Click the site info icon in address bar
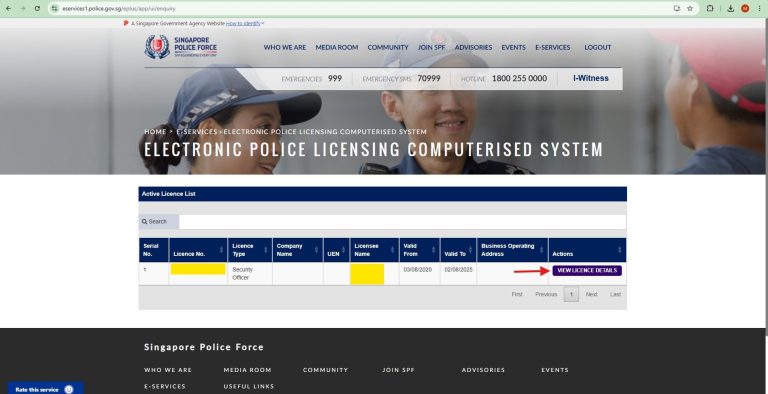 (54, 8)
